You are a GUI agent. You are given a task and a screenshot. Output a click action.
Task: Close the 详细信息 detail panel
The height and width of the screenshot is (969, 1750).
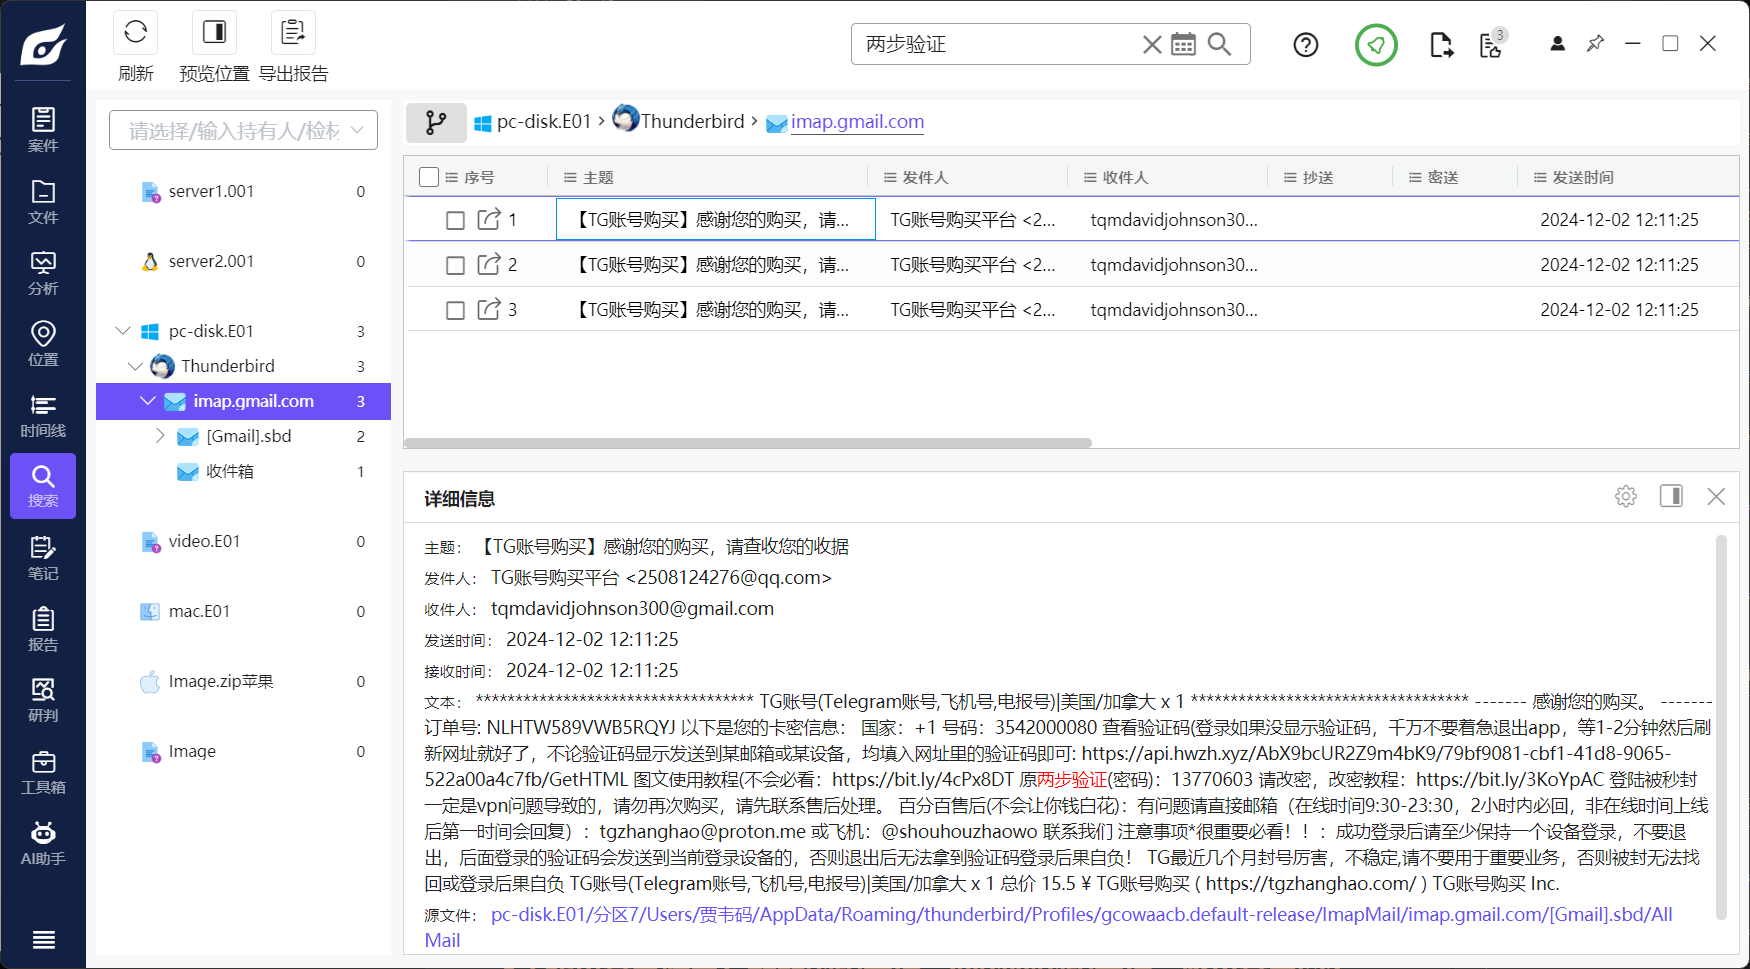tap(1716, 496)
